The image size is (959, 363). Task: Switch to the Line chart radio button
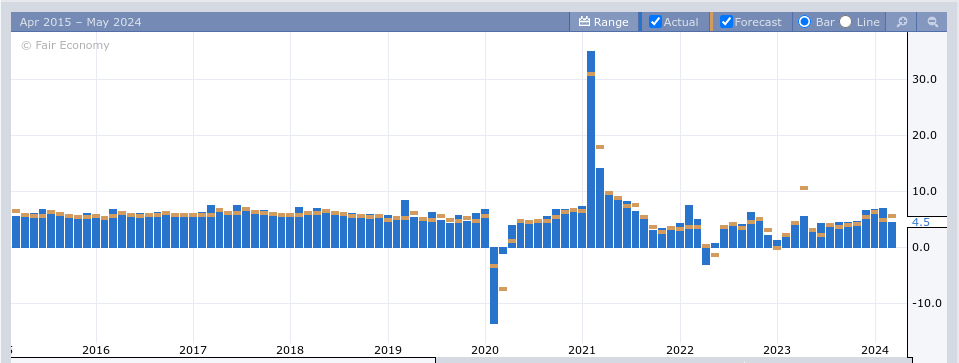[x=845, y=22]
